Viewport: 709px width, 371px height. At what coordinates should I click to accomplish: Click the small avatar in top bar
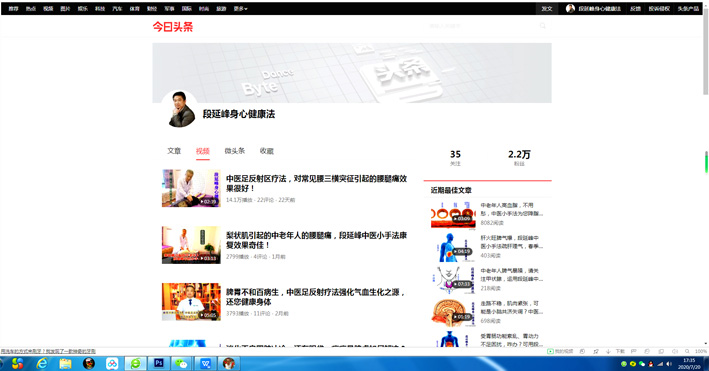pos(570,9)
